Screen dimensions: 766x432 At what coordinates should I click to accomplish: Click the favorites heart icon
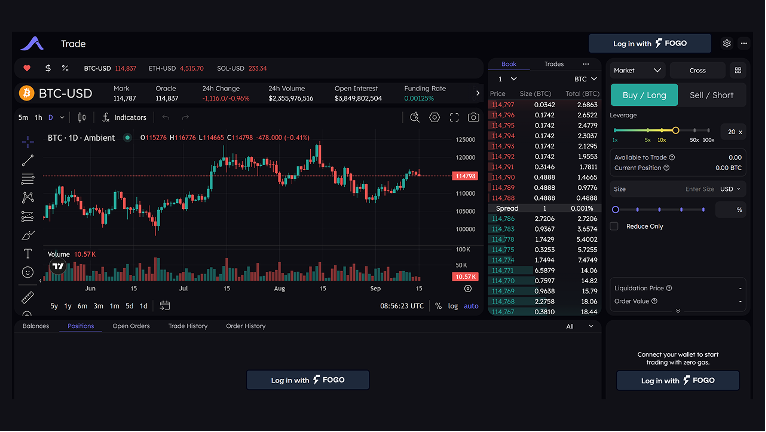point(27,68)
